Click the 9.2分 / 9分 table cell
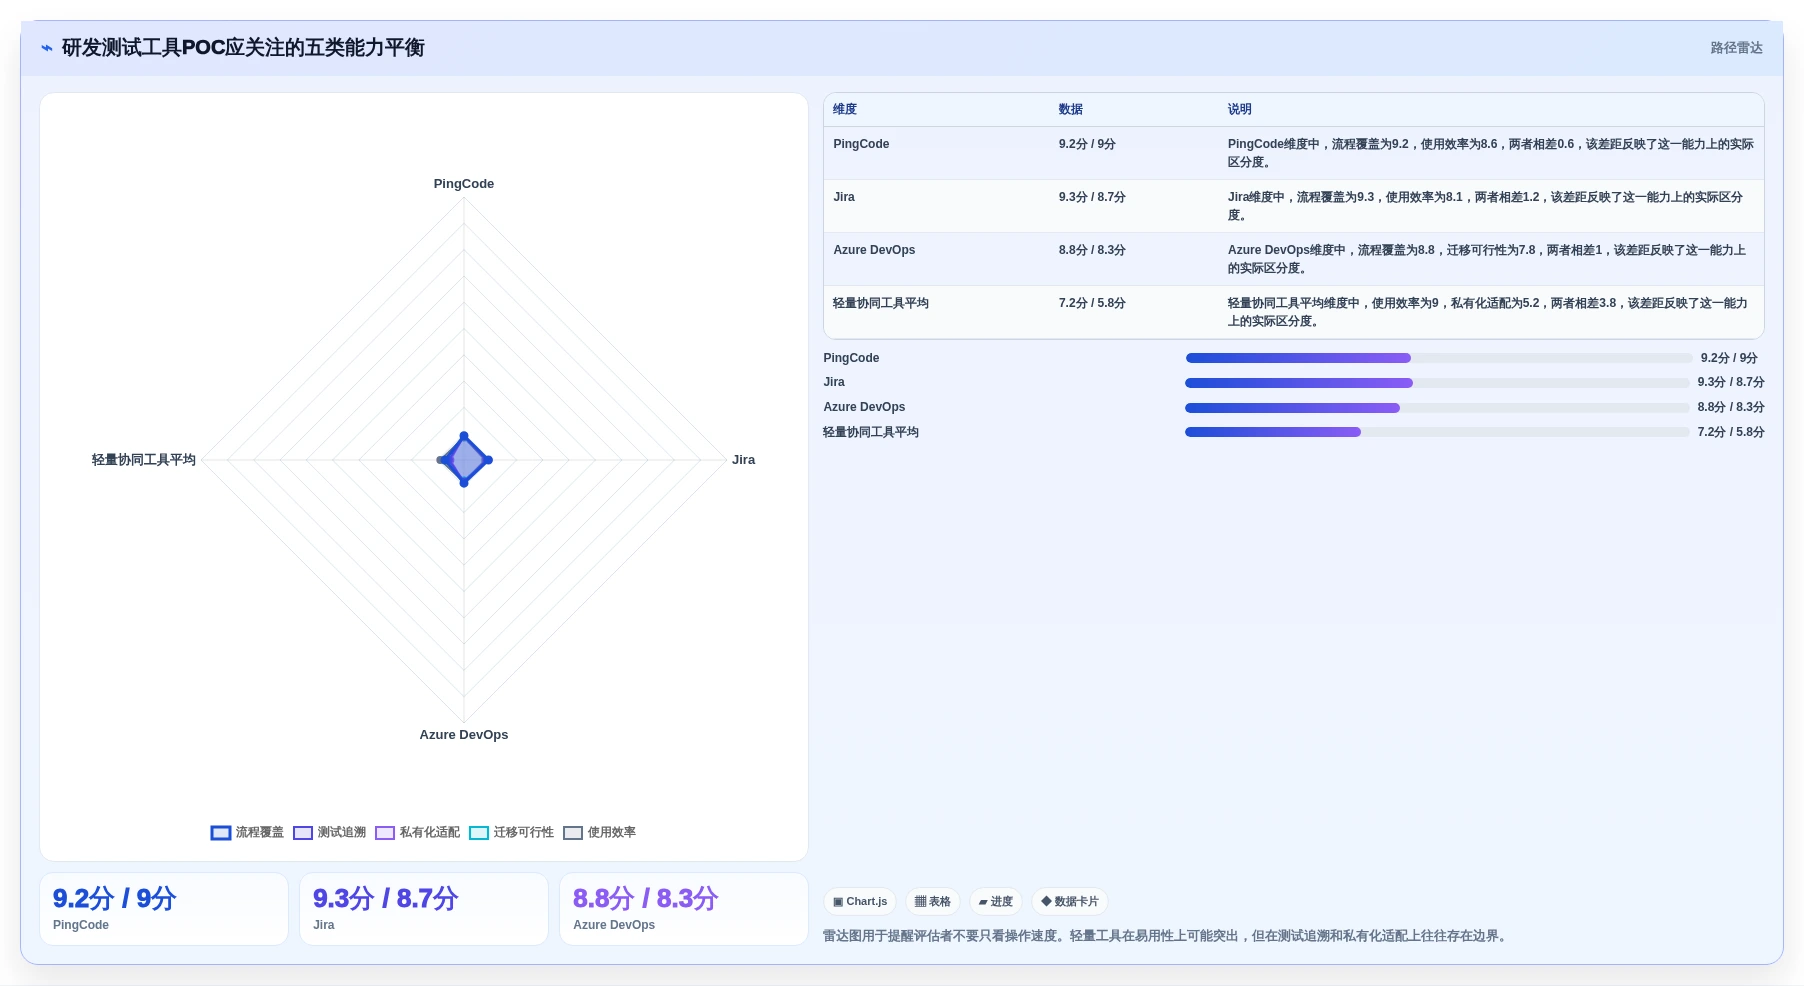The height and width of the screenshot is (986, 1804). (1087, 144)
